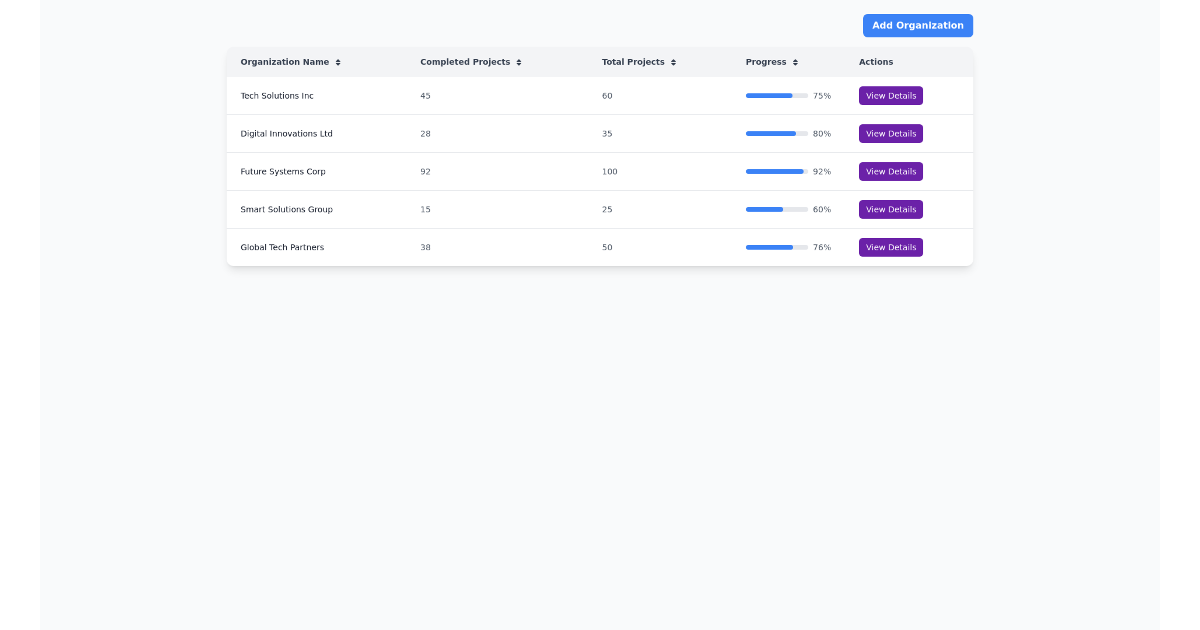Viewport: 1200px width, 630px height.
Task: Click the sort icon beside Organization Name
Action: tap(338, 61)
